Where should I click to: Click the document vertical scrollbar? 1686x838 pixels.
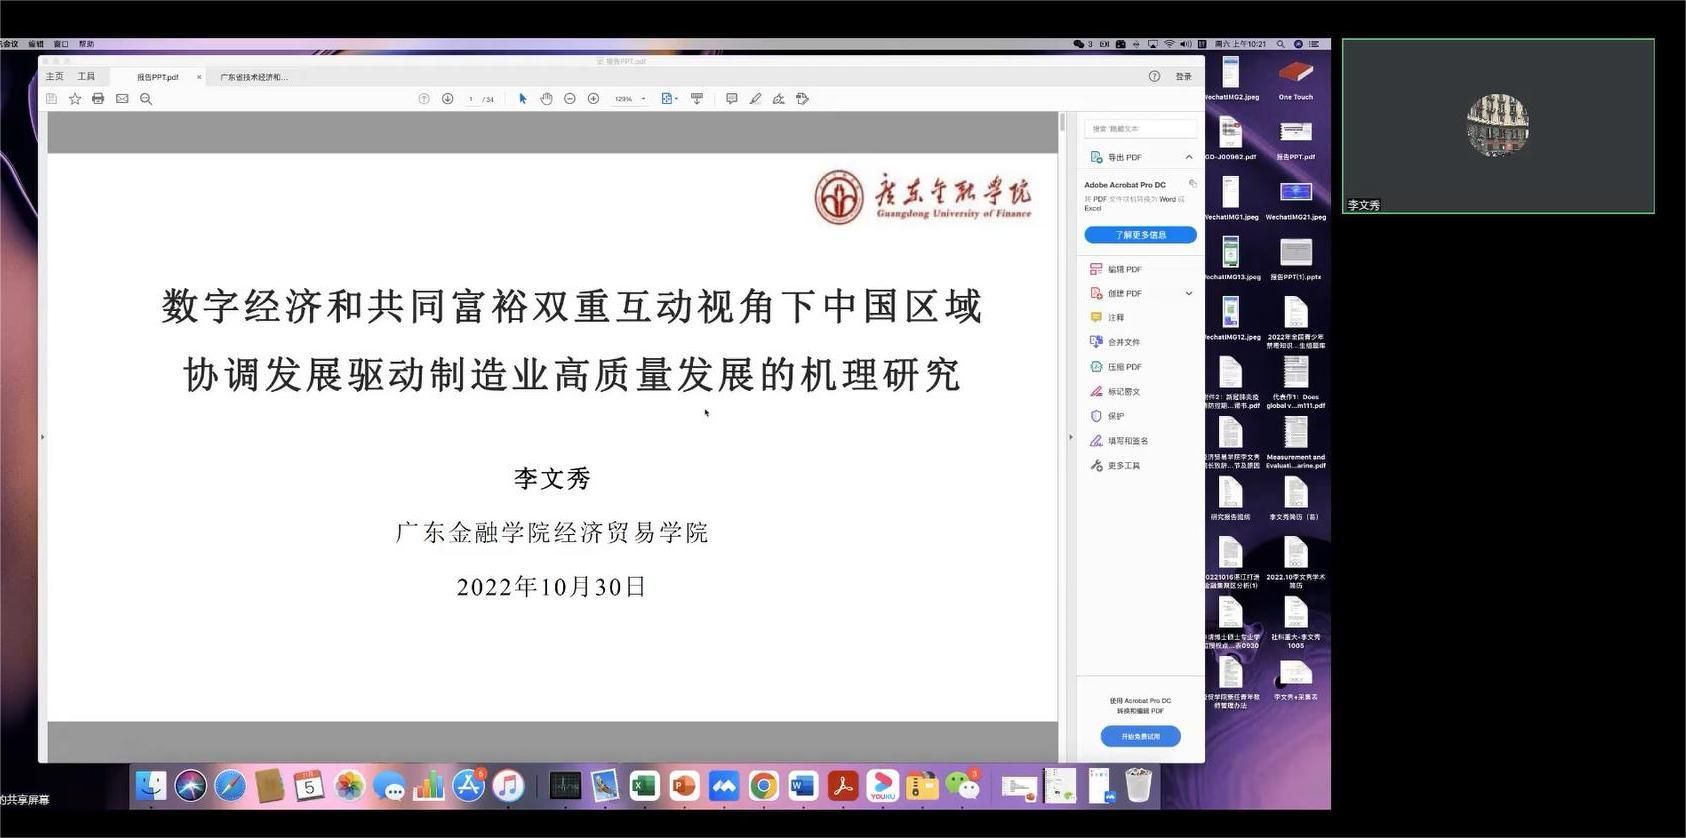point(1061,124)
